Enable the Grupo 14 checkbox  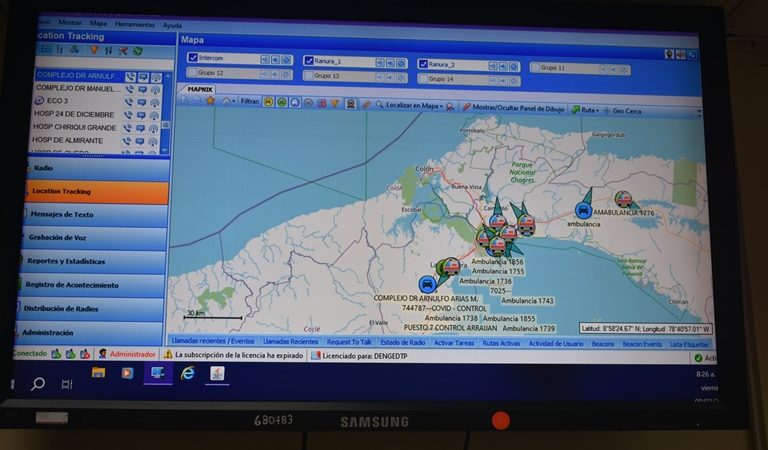click(x=423, y=79)
